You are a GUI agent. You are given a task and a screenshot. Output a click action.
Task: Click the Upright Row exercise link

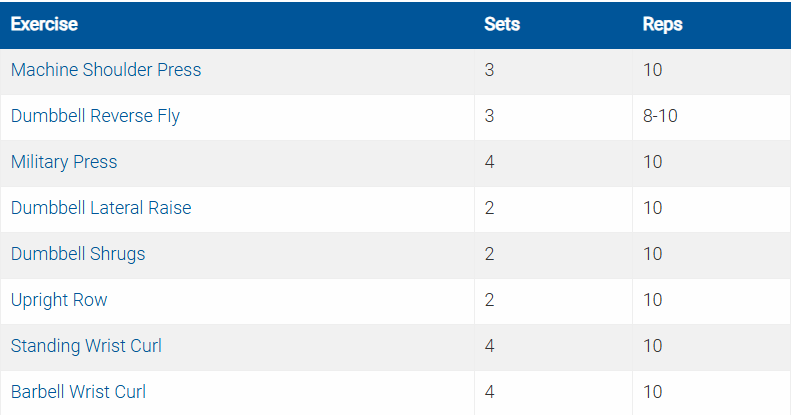pyautogui.click(x=59, y=300)
